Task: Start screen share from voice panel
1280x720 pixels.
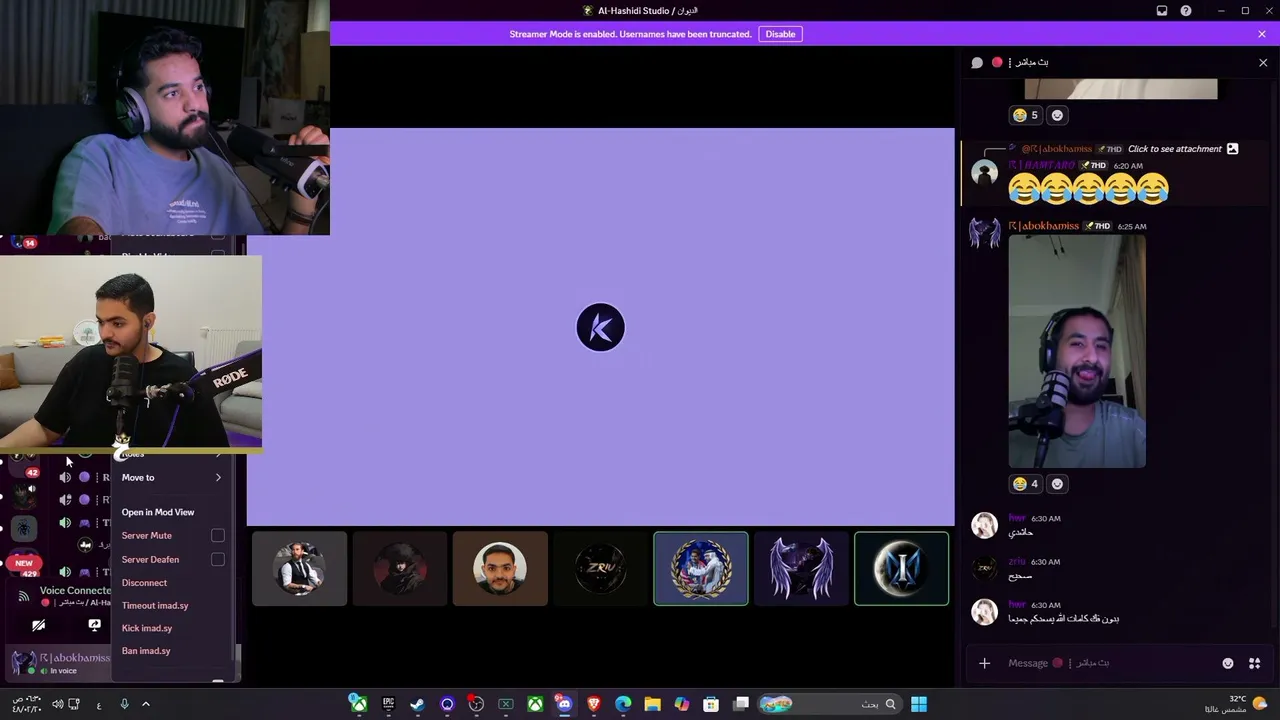Action: (94, 625)
